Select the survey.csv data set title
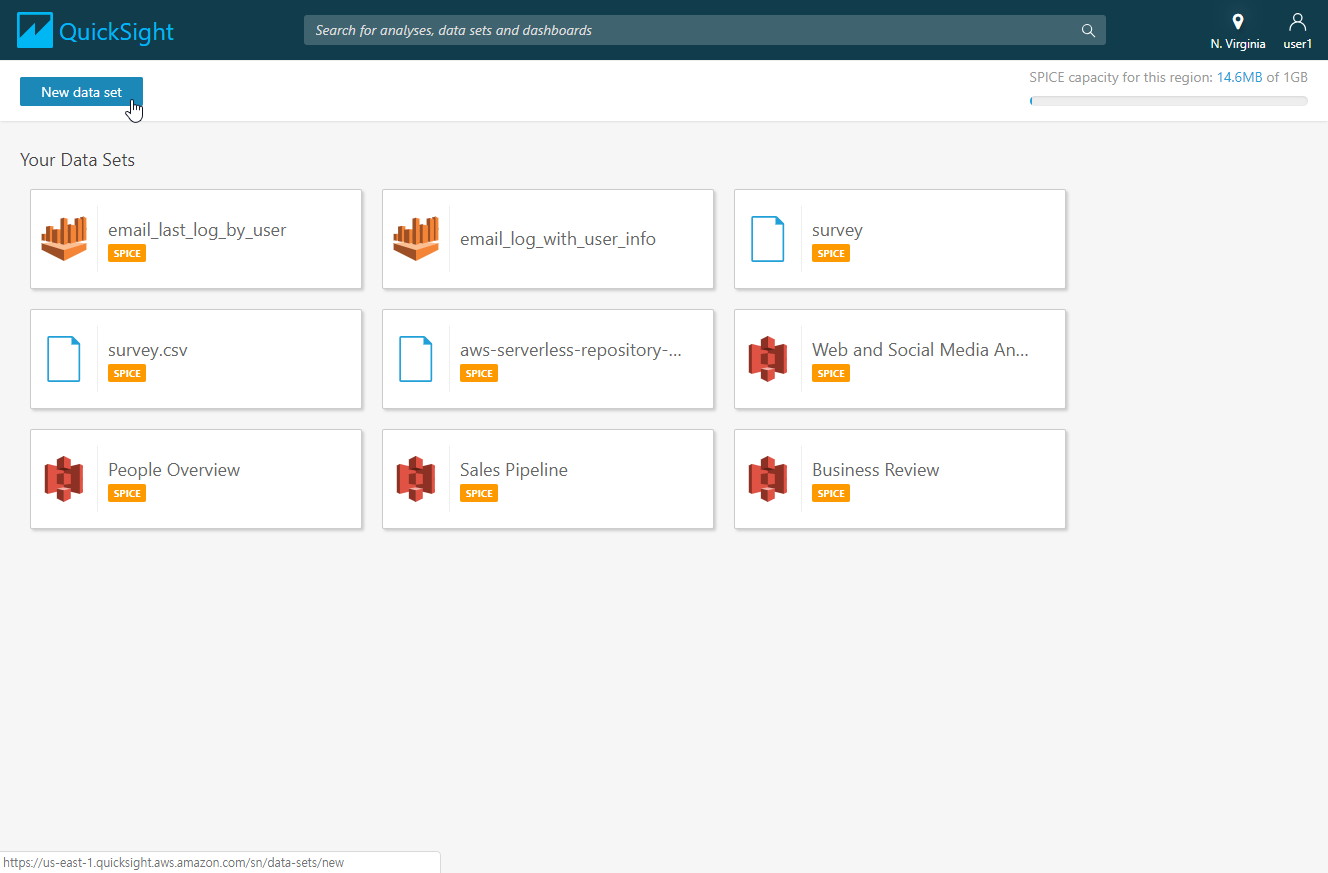This screenshot has width=1328, height=873. [148, 350]
